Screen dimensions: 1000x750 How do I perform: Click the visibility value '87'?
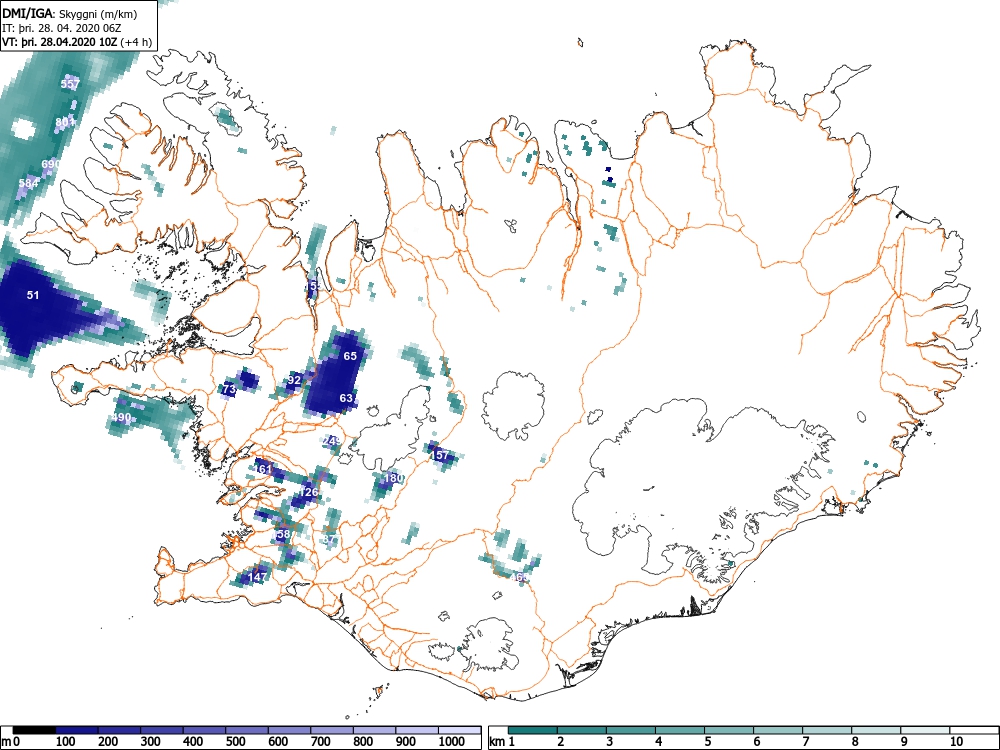coord(328,539)
